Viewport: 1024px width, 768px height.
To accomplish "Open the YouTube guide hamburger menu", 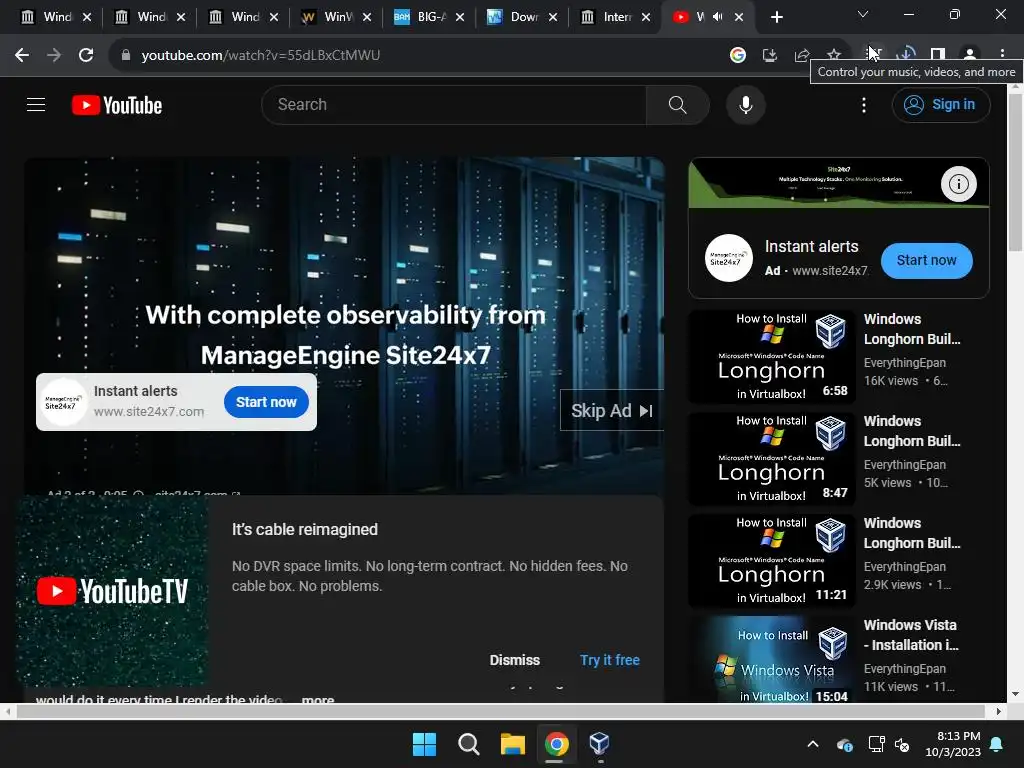I will click(x=36, y=104).
